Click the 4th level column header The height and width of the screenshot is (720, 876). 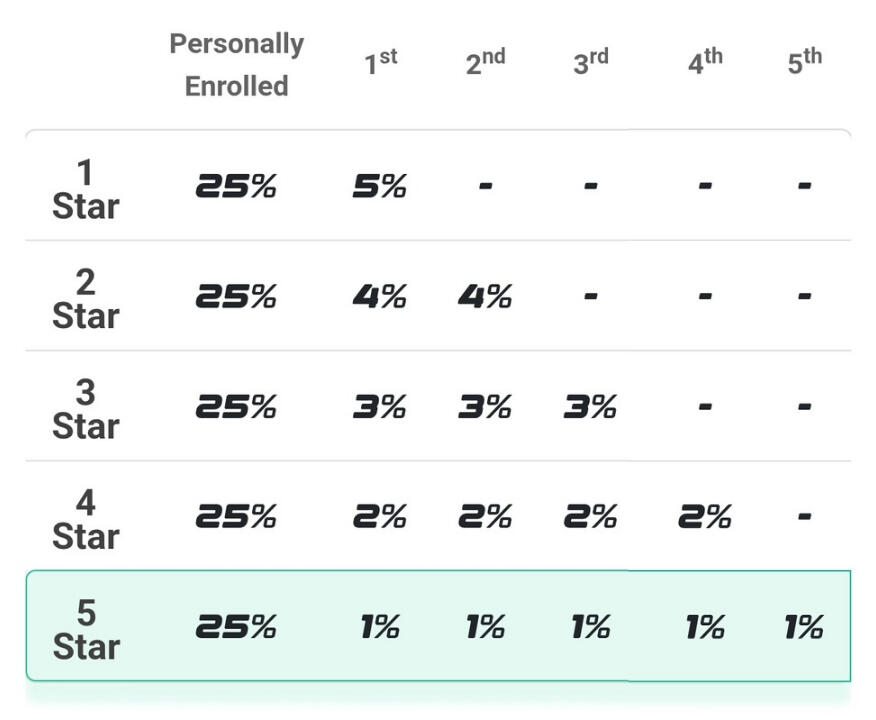tap(704, 63)
